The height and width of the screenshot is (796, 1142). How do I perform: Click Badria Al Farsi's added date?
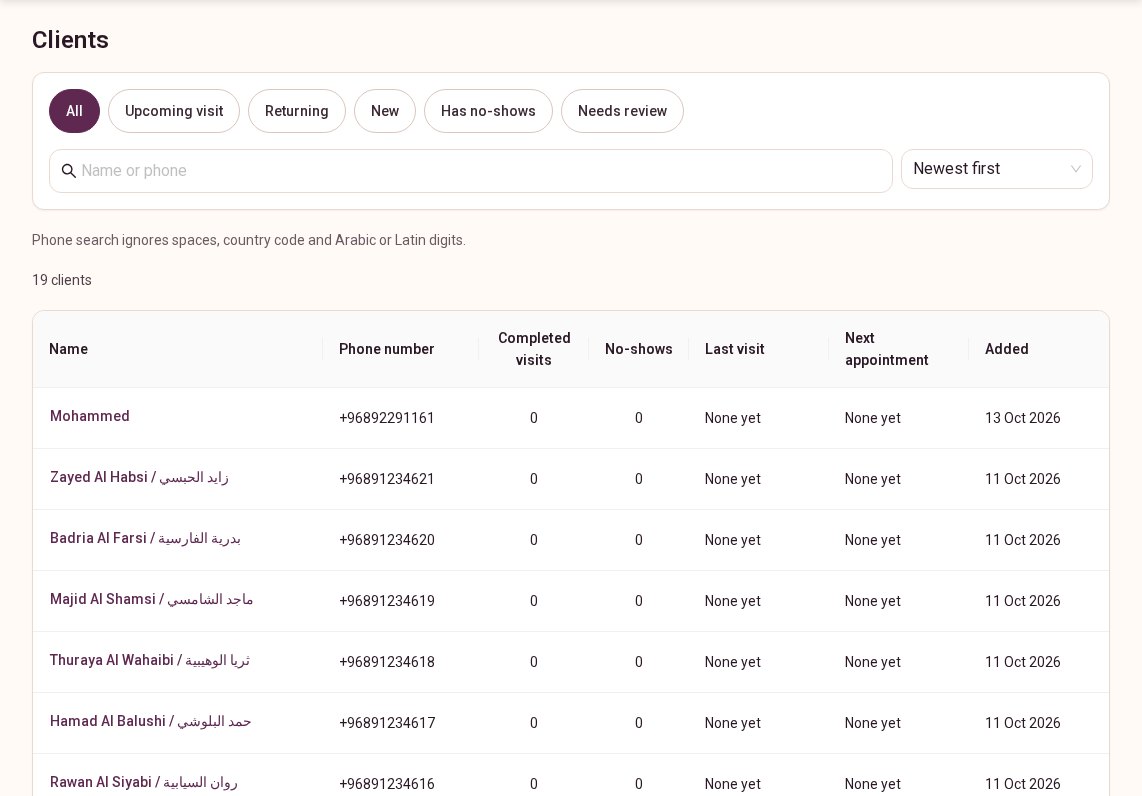pos(1023,540)
